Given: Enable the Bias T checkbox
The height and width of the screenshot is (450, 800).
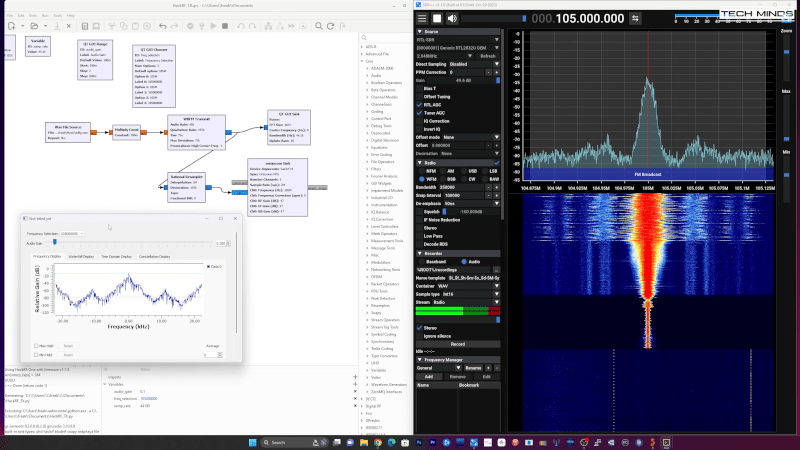Looking at the screenshot, I should coord(420,88).
